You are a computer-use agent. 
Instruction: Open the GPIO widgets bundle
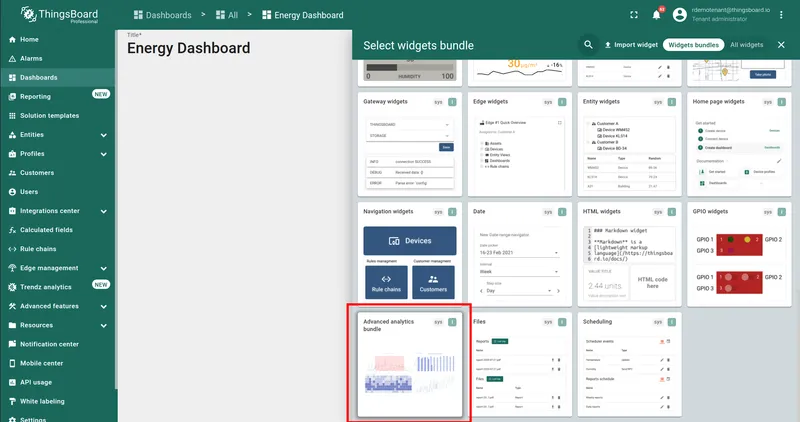739,255
